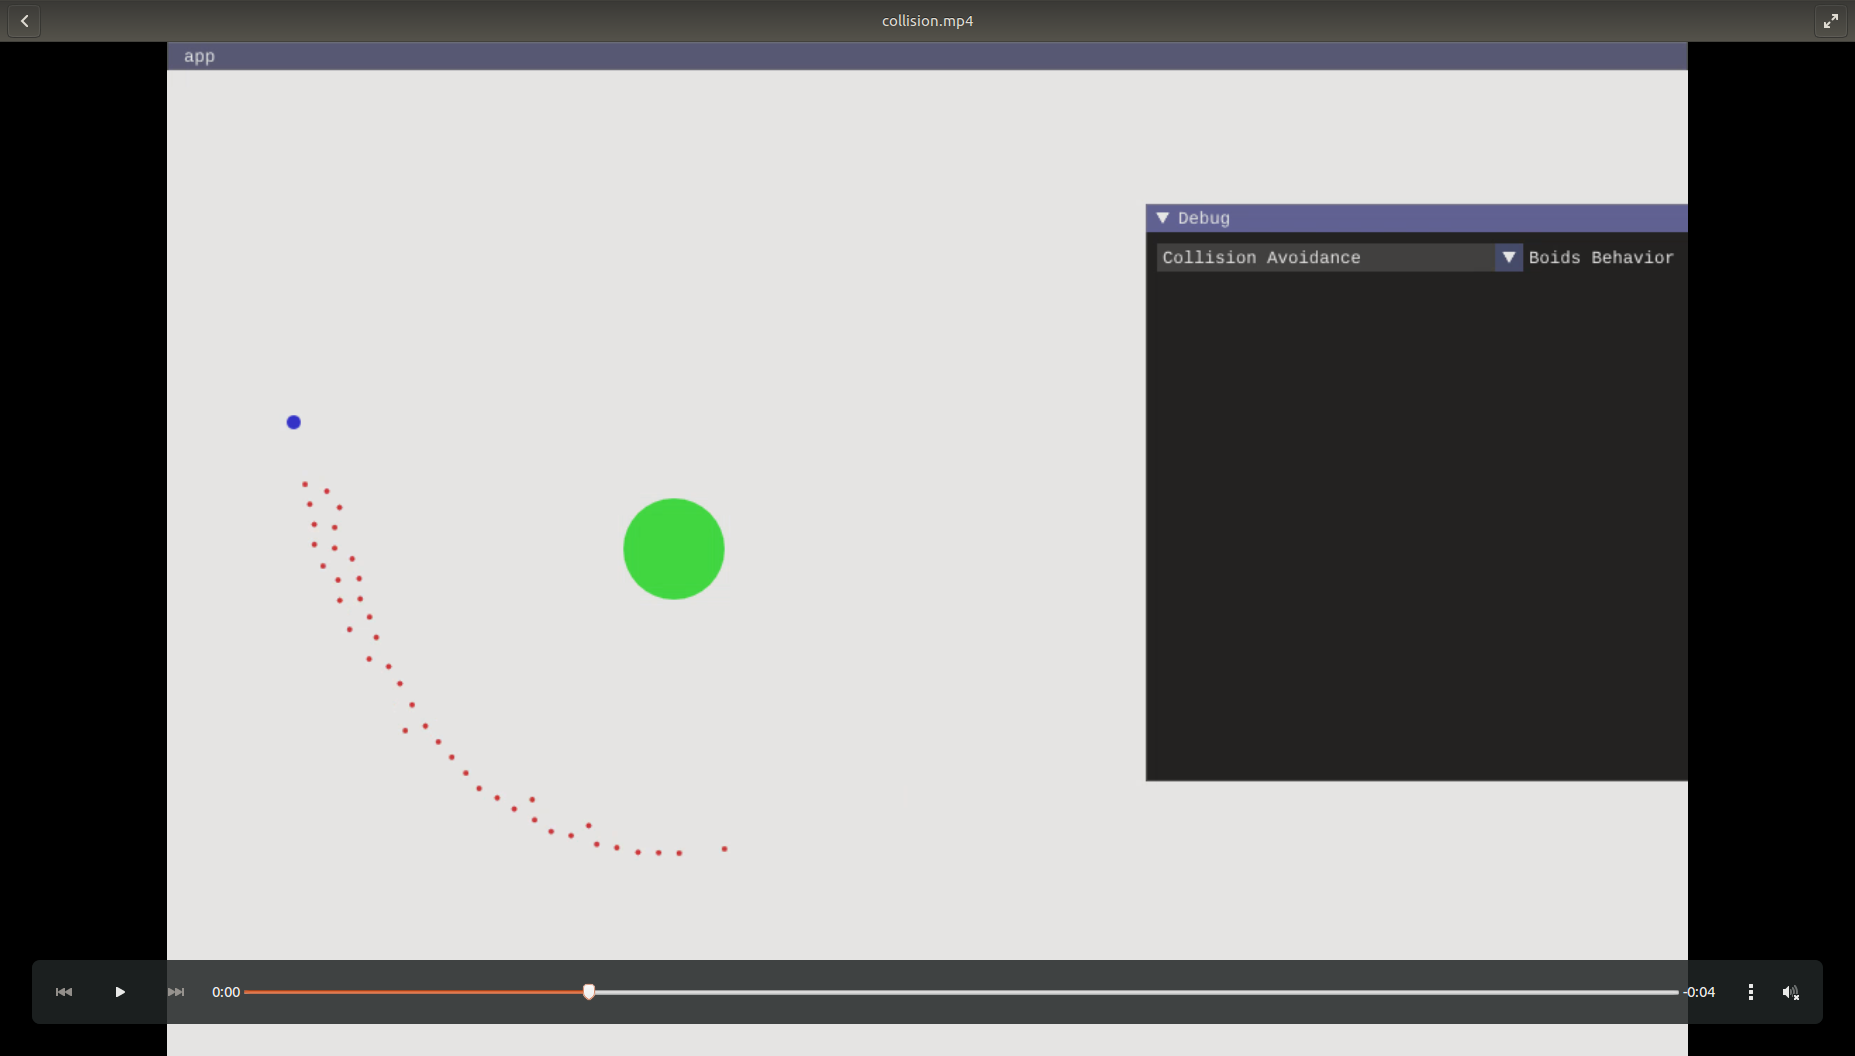Select the restart playback icon
Screen dimensions: 1855x1056
tap(63, 992)
